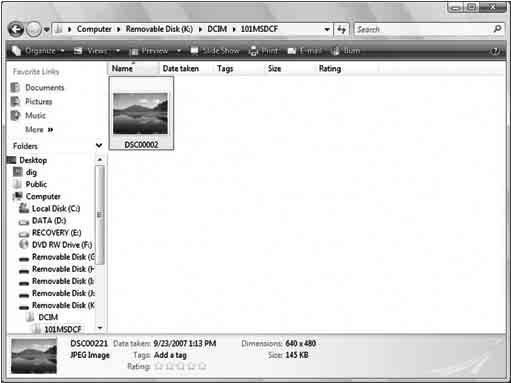Select the DSC00002 photo thumbnail
This screenshot has height=383, width=511.
(x=141, y=113)
